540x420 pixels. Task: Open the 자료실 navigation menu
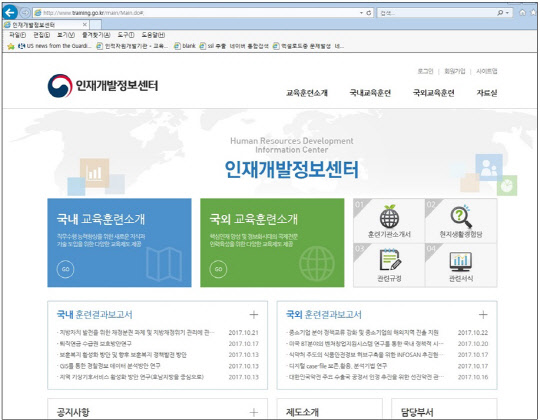coord(487,93)
